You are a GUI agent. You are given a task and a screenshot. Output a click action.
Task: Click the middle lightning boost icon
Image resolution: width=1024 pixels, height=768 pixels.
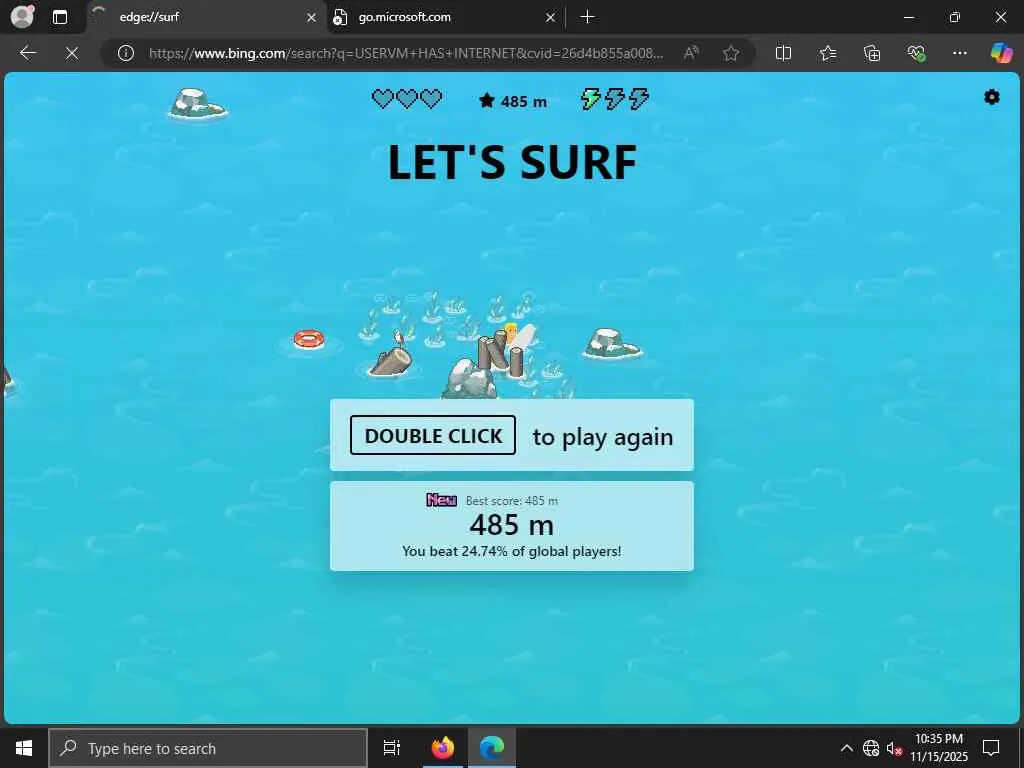(615, 99)
